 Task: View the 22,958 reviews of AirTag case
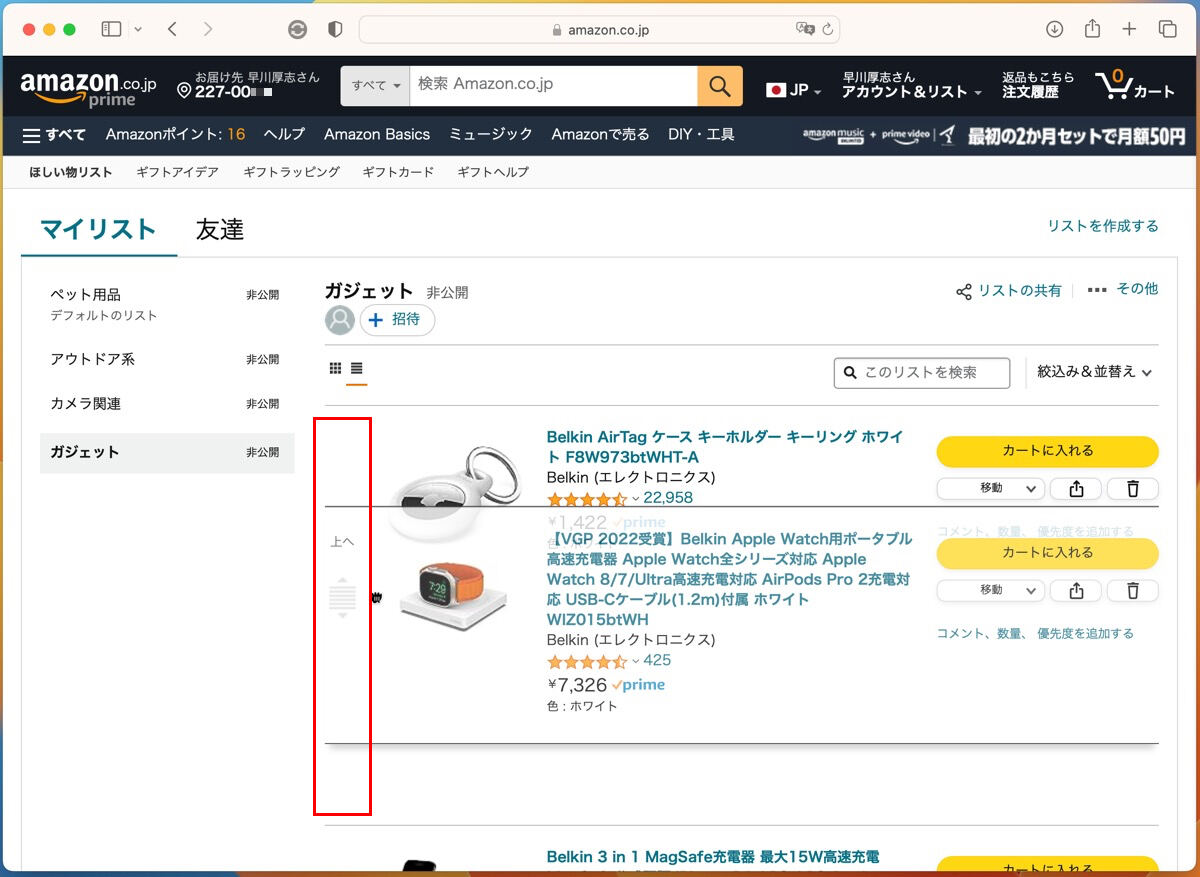[668, 498]
